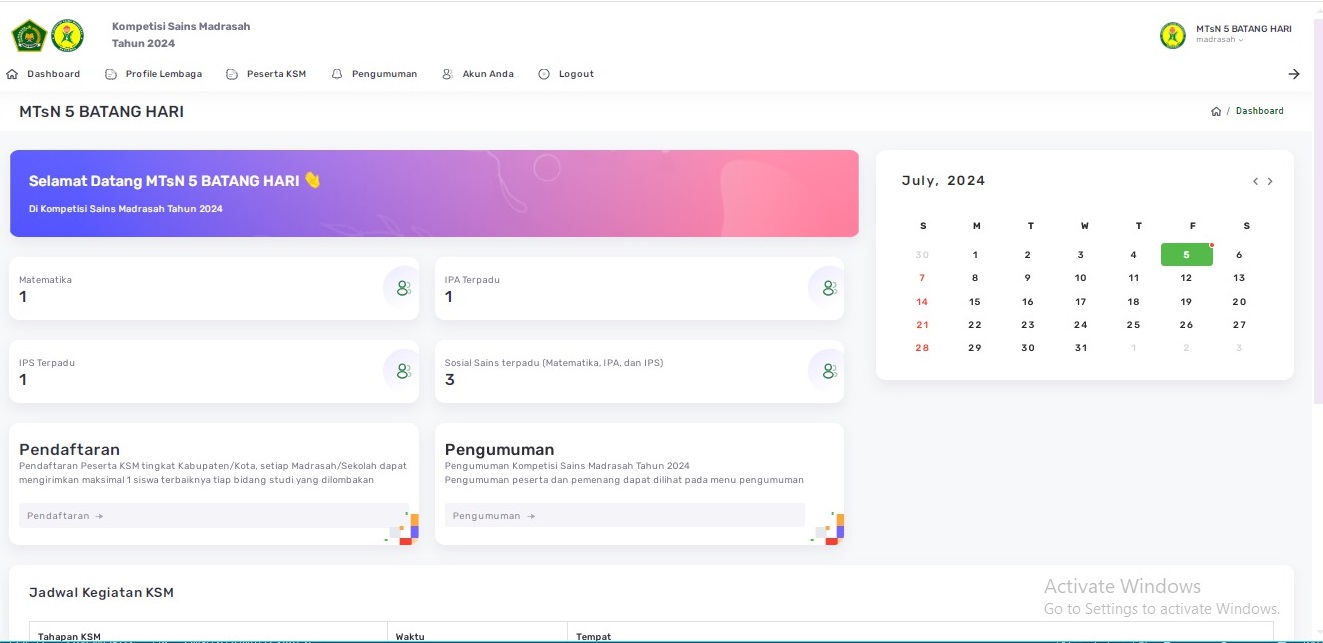Click the Logout menu item
The width and height of the screenshot is (1323, 643).
[x=567, y=74]
